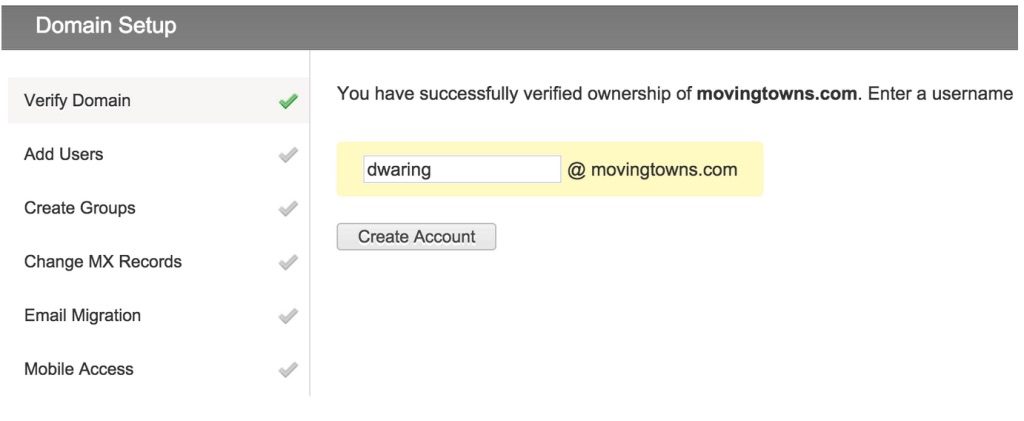Click the @ movingtowns.com domain suffix label
The height and width of the screenshot is (421, 1024).
pos(652,170)
